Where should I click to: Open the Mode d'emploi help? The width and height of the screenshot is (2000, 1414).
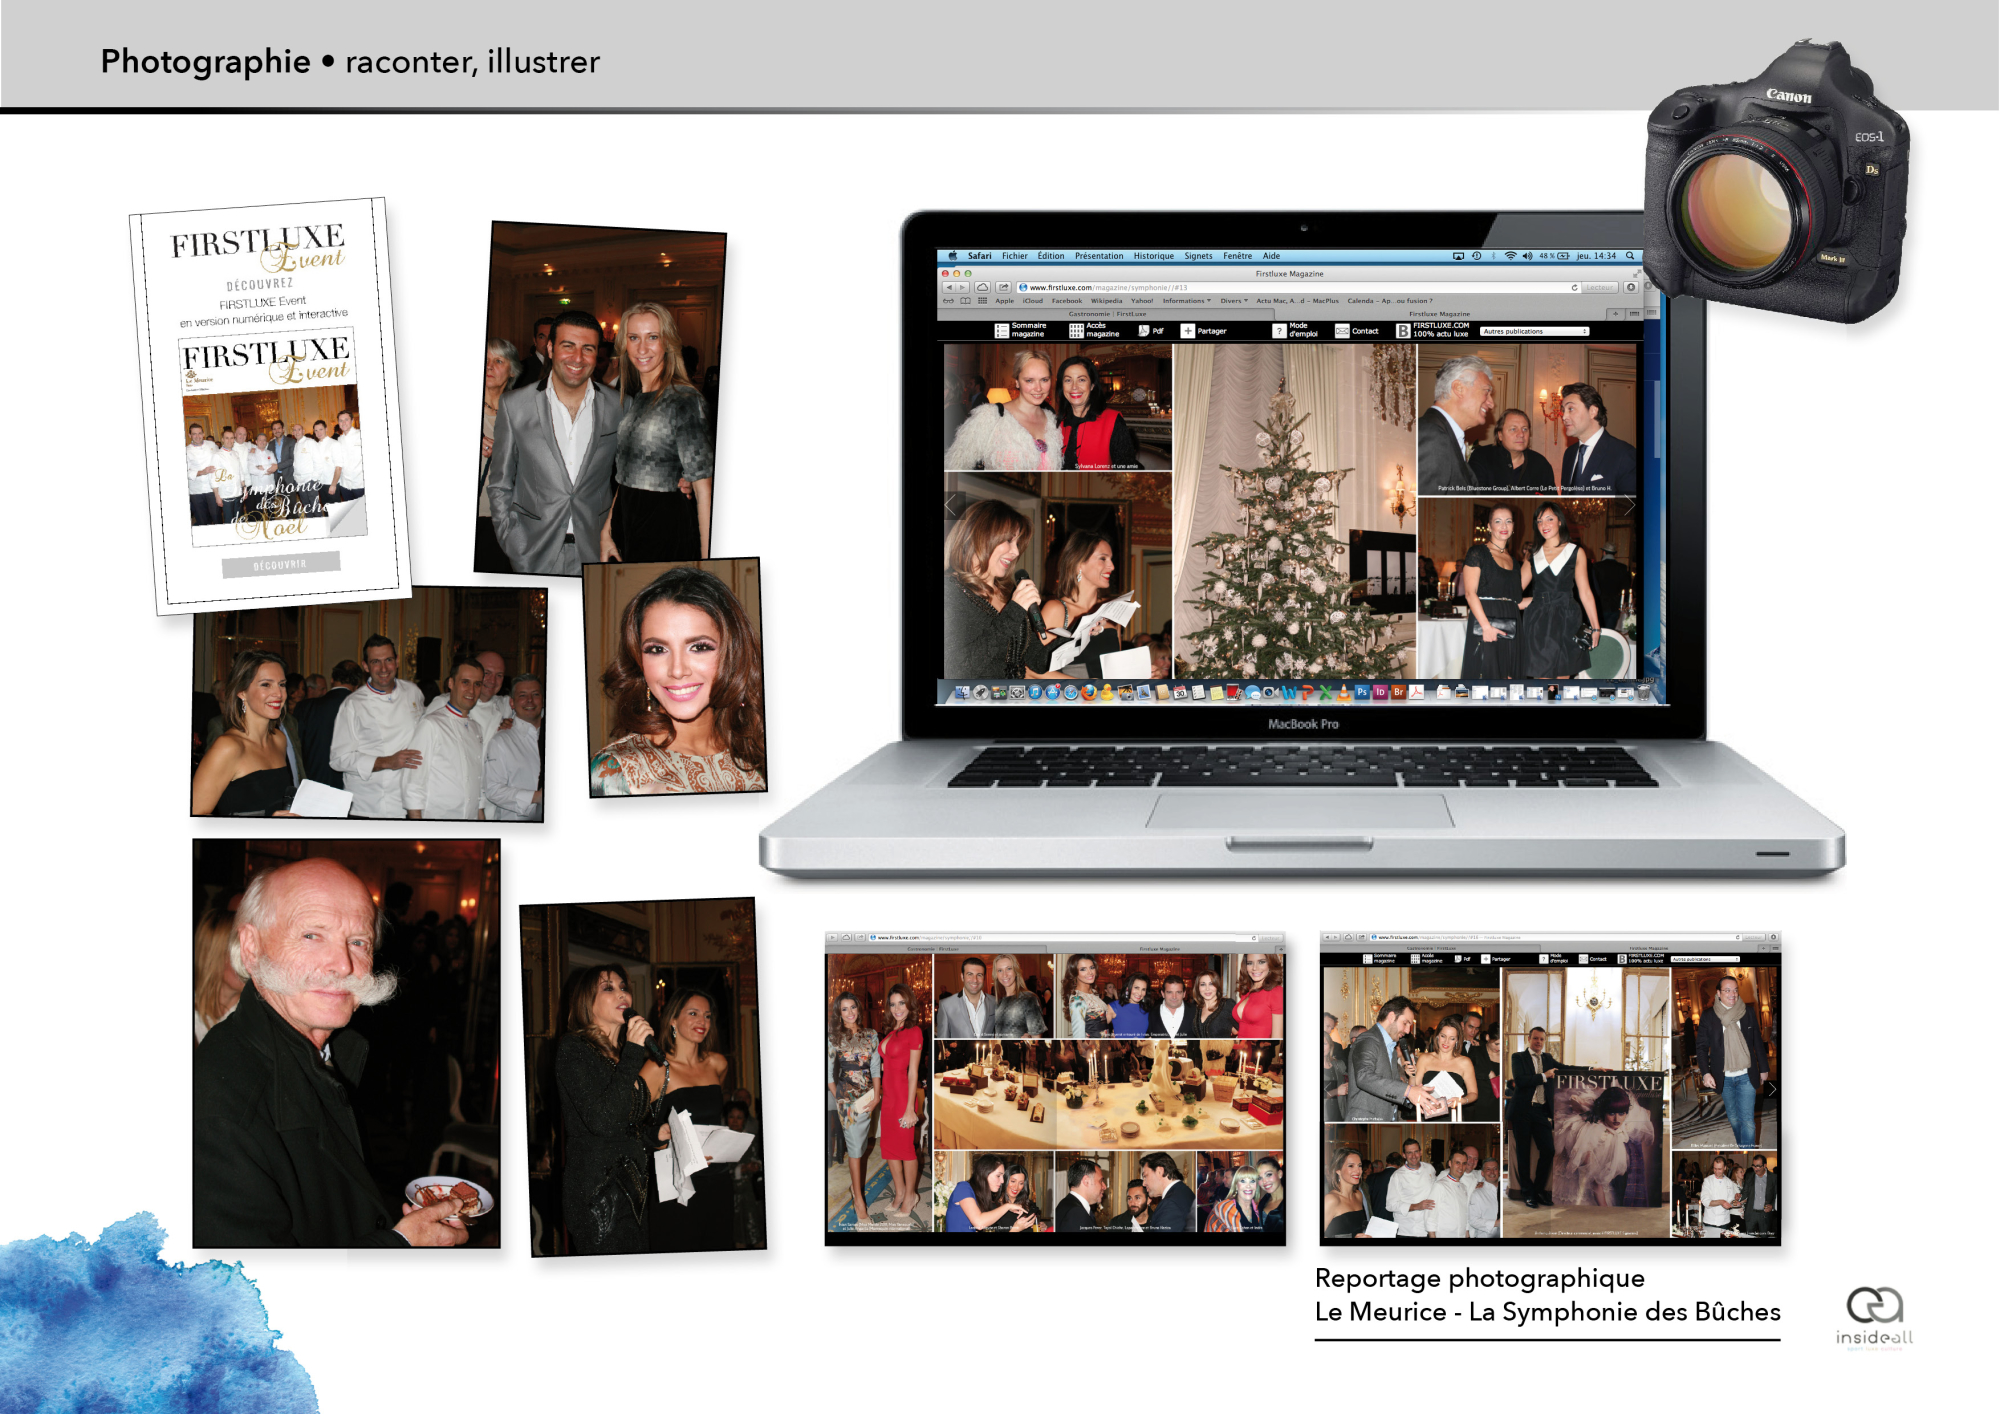tap(1279, 330)
